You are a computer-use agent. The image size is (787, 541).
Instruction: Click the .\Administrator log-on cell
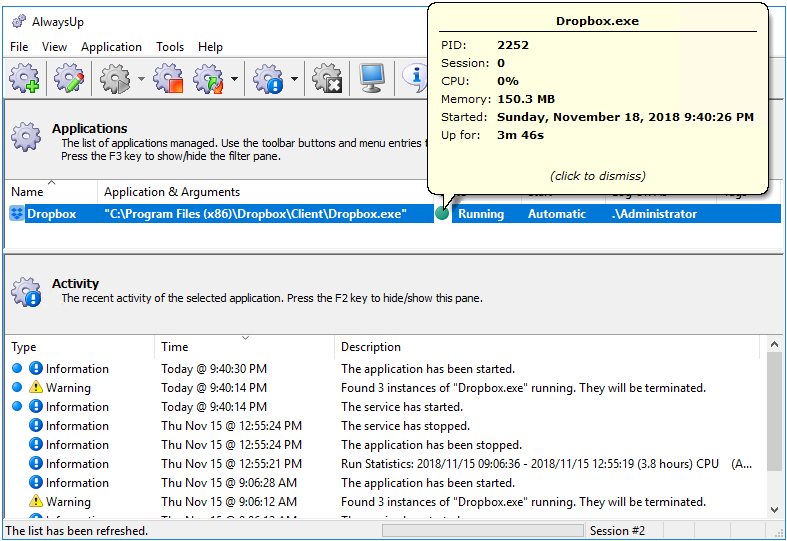coord(654,214)
